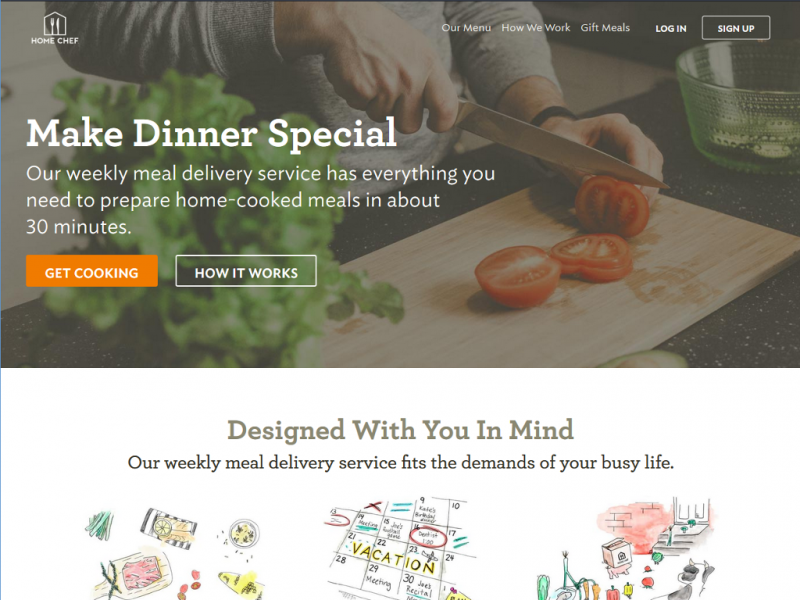Click the HOME CHEF text under the logo
This screenshot has width=800, height=600.
(x=55, y=41)
